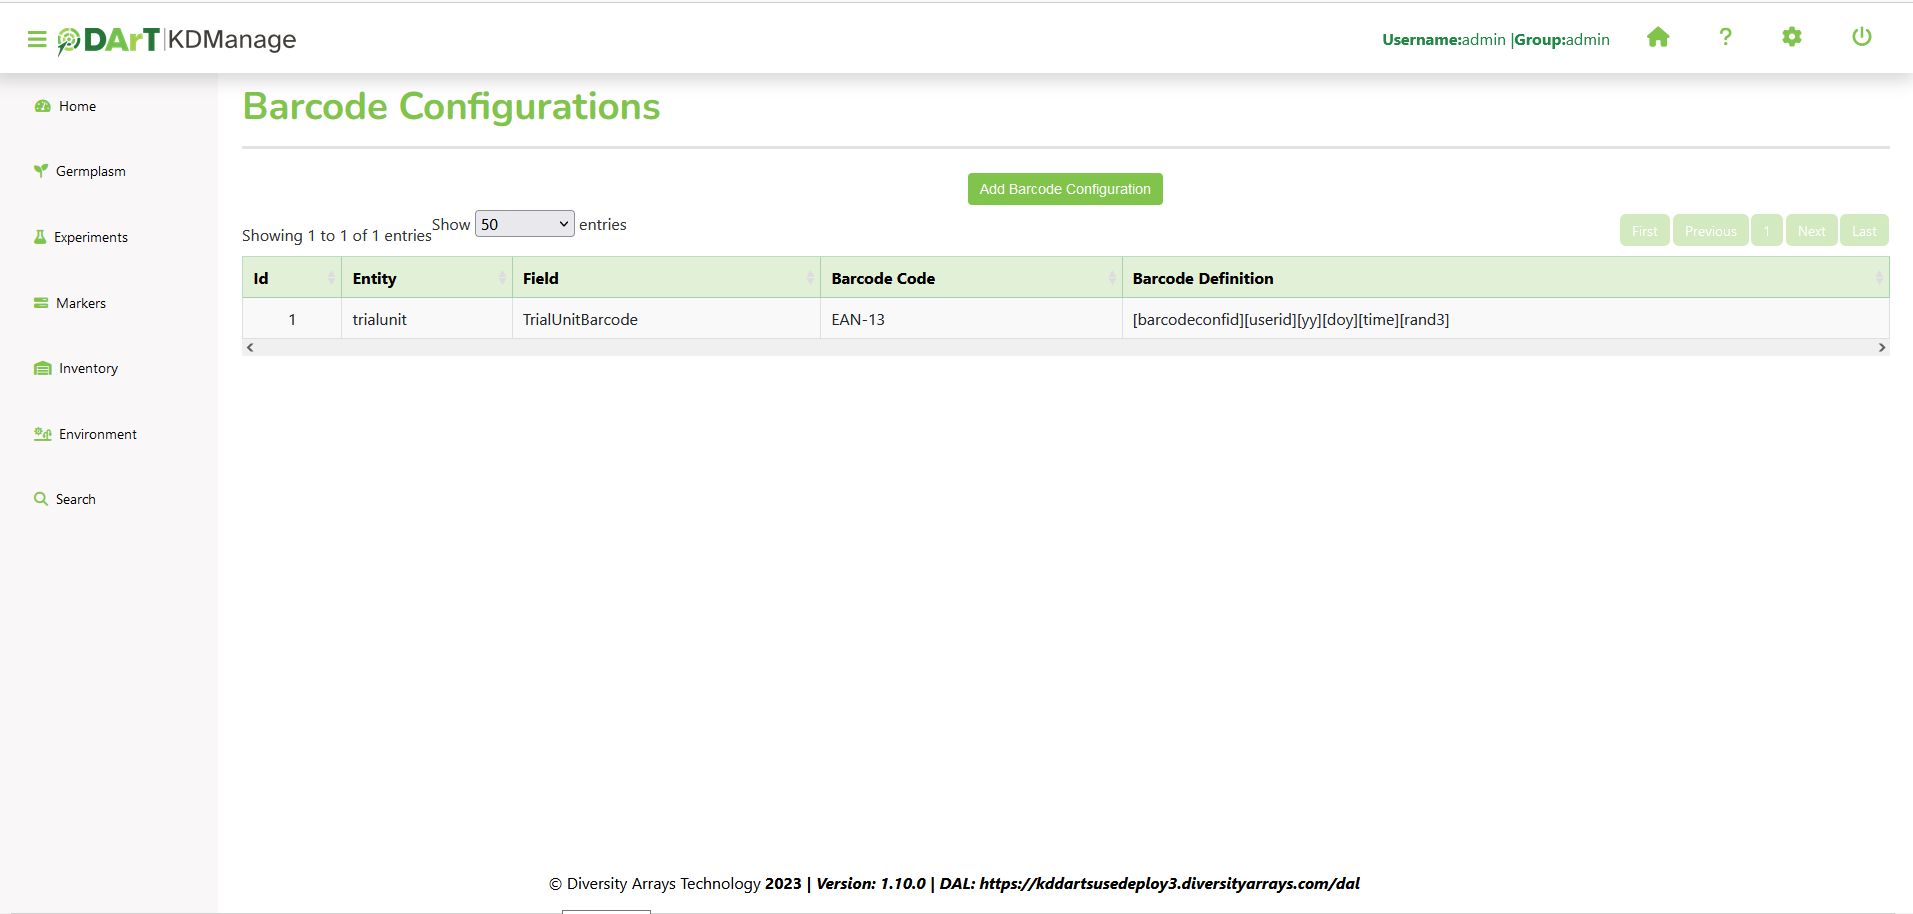Open the Inventory section

tap(88, 368)
